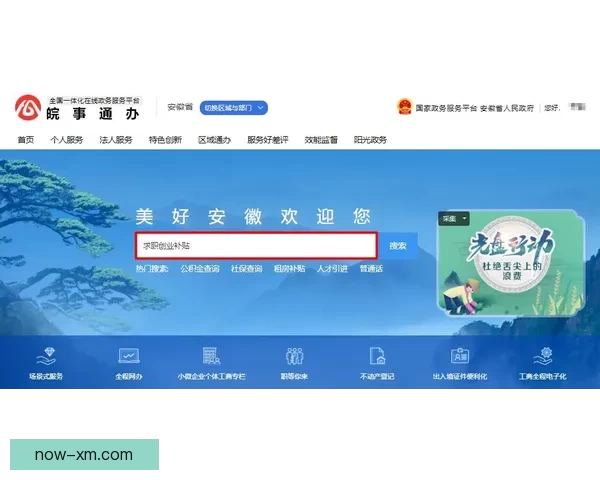Click the 安徽省 region label
Screen dimensions: 600x480
point(180,107)
